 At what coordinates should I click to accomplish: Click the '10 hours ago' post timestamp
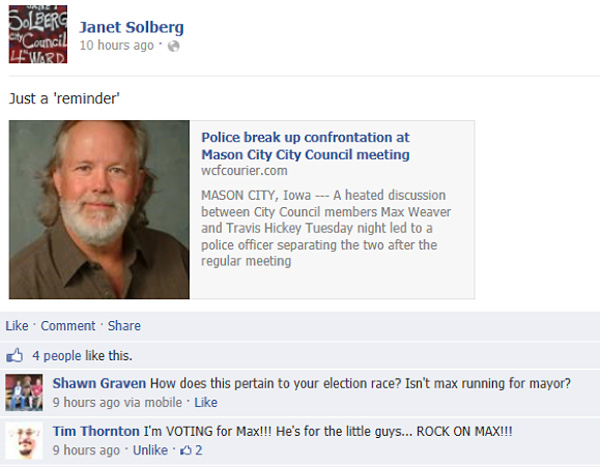117,45
